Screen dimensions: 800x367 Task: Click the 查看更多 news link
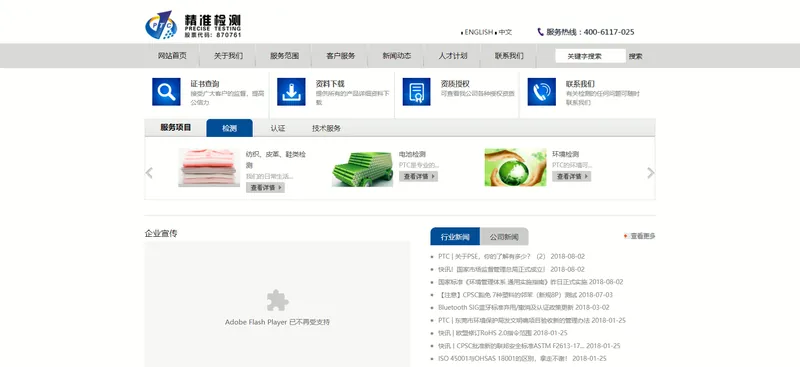(642, 236)
